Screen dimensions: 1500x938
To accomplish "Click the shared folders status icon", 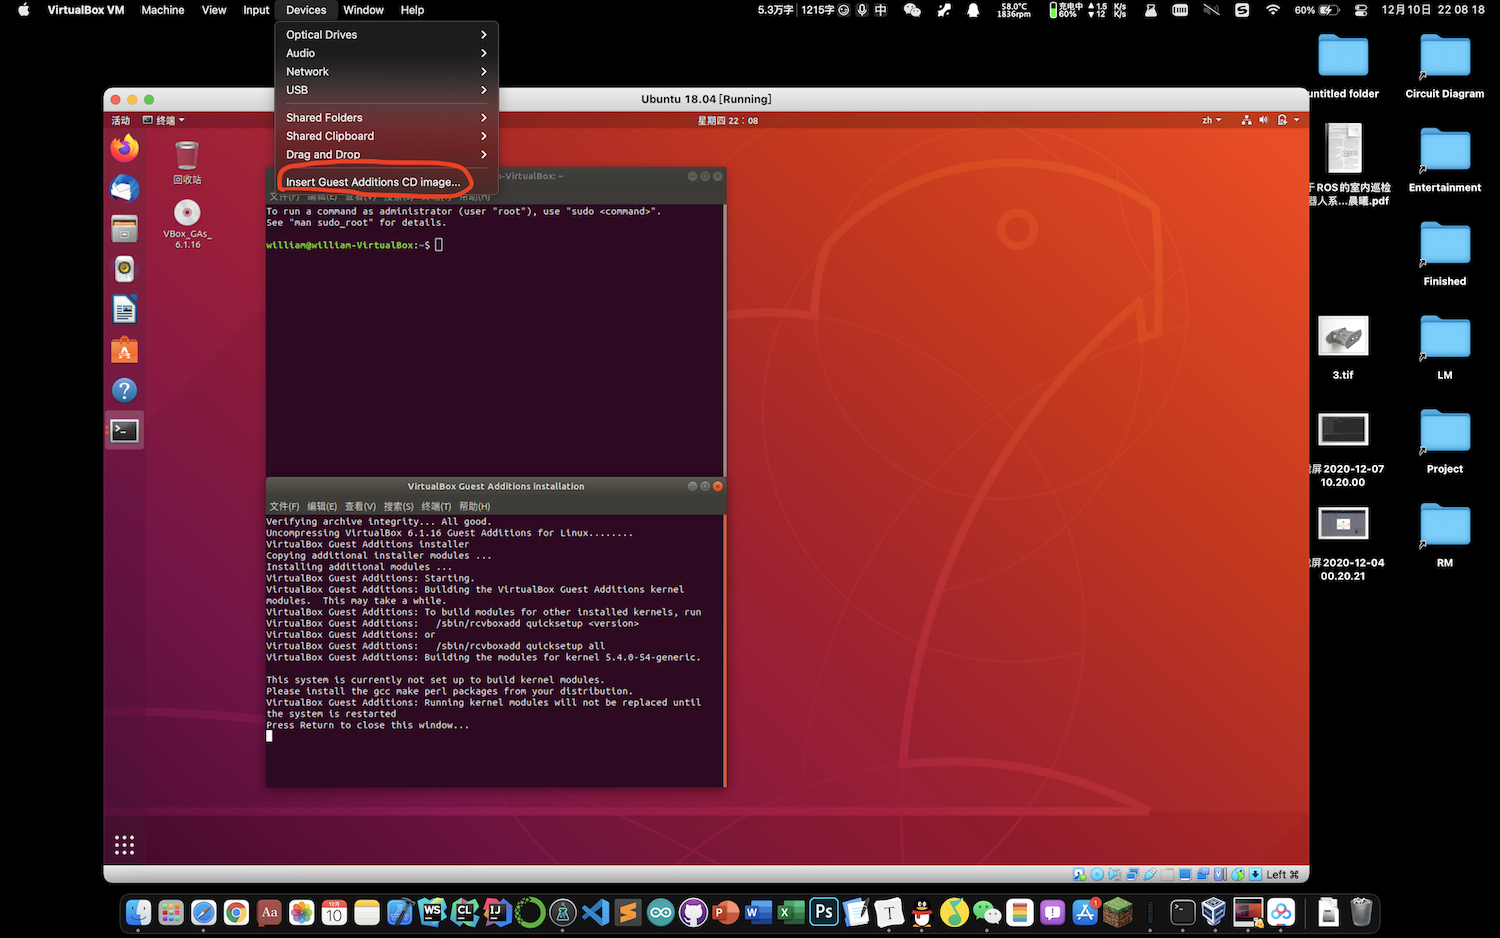I will 1167,874.
